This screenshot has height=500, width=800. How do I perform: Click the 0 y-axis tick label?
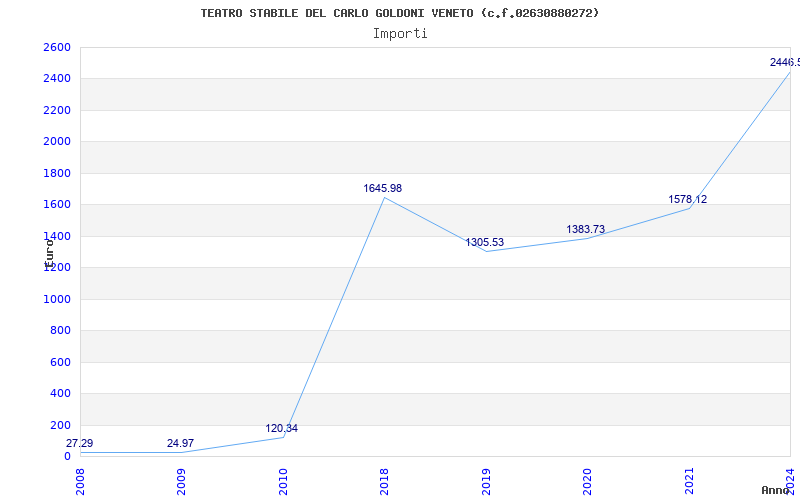coord(67,456)
